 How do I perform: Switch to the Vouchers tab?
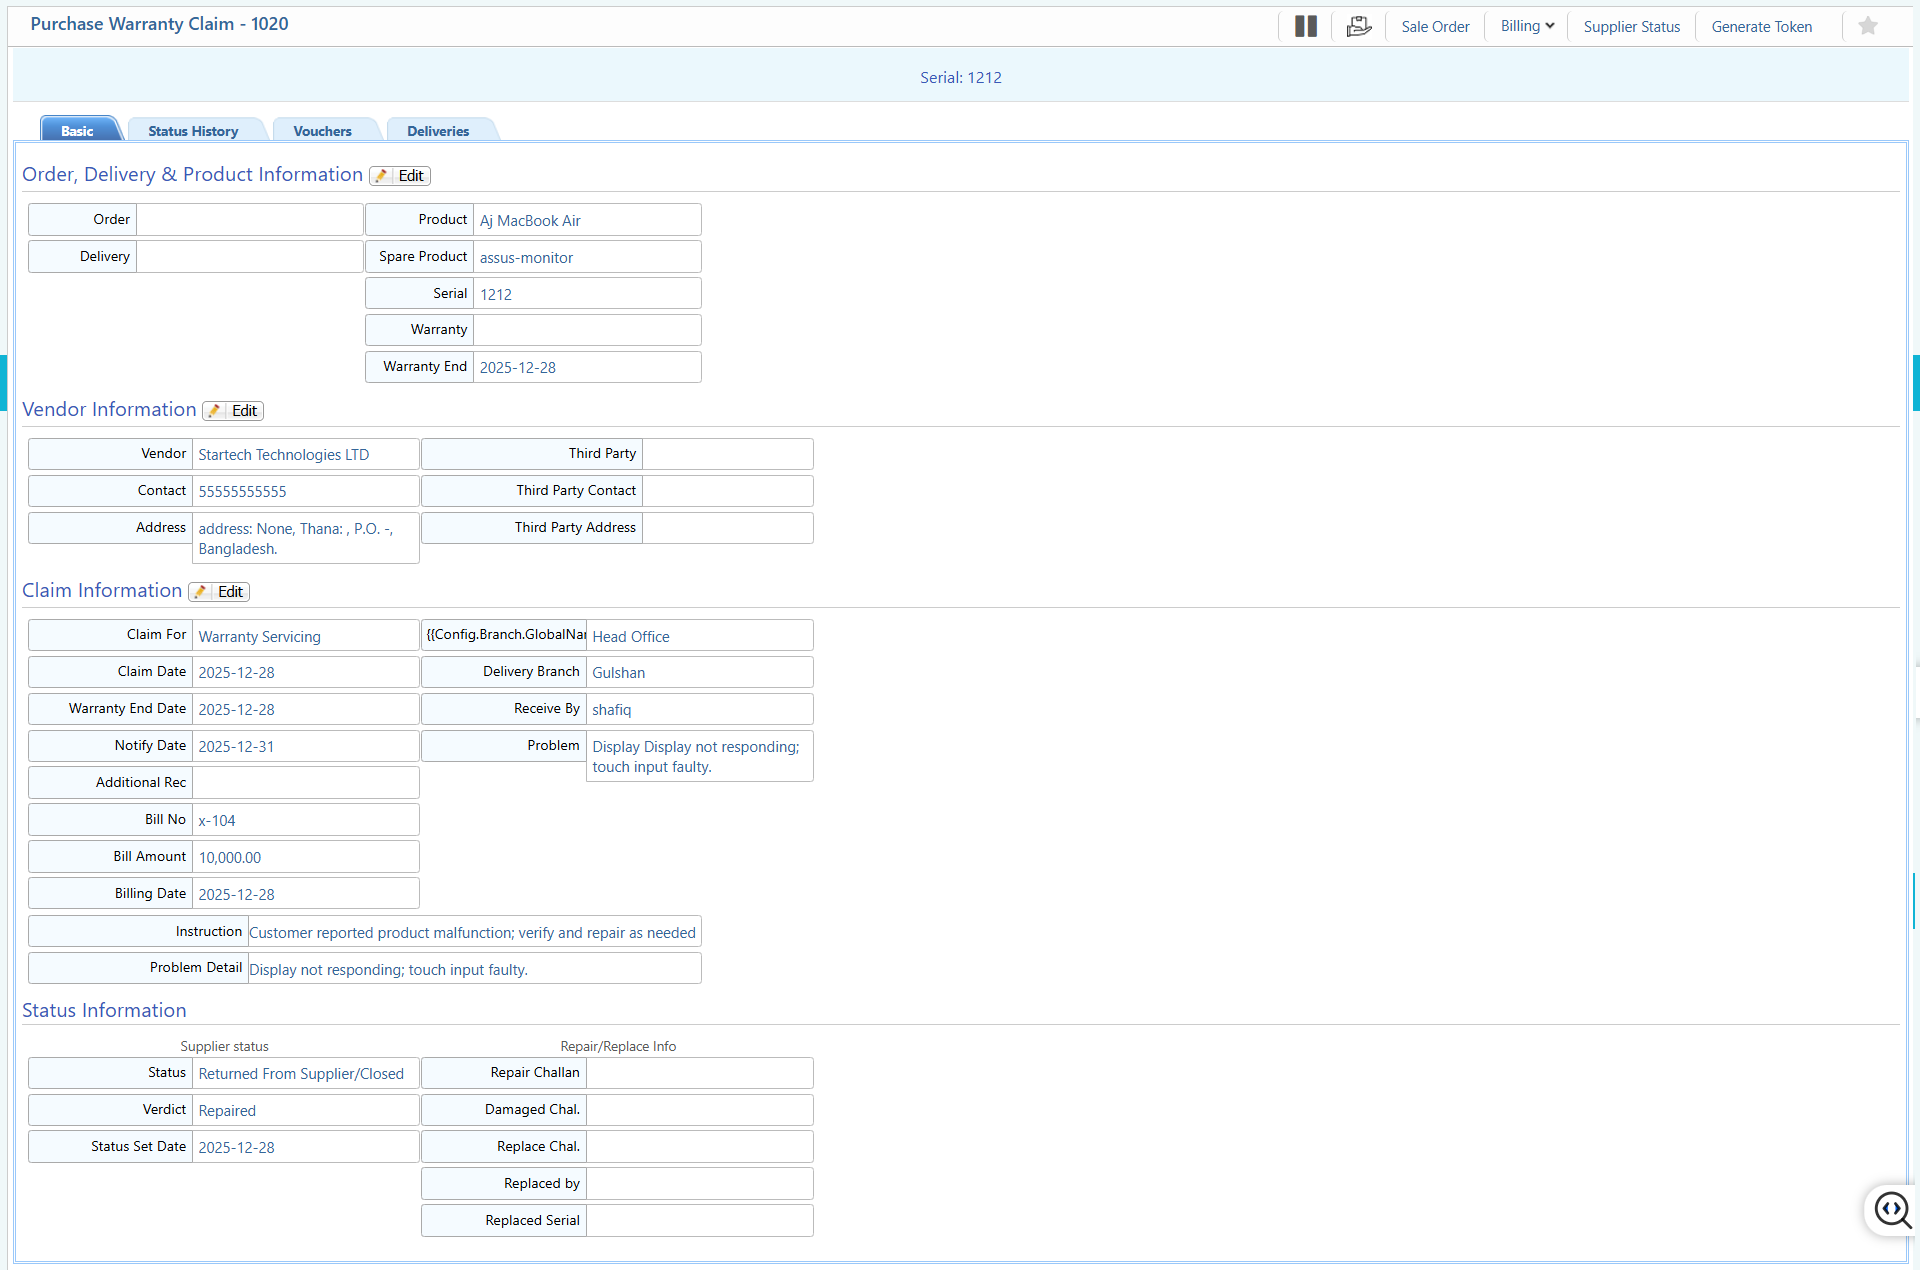pos(322,131)
